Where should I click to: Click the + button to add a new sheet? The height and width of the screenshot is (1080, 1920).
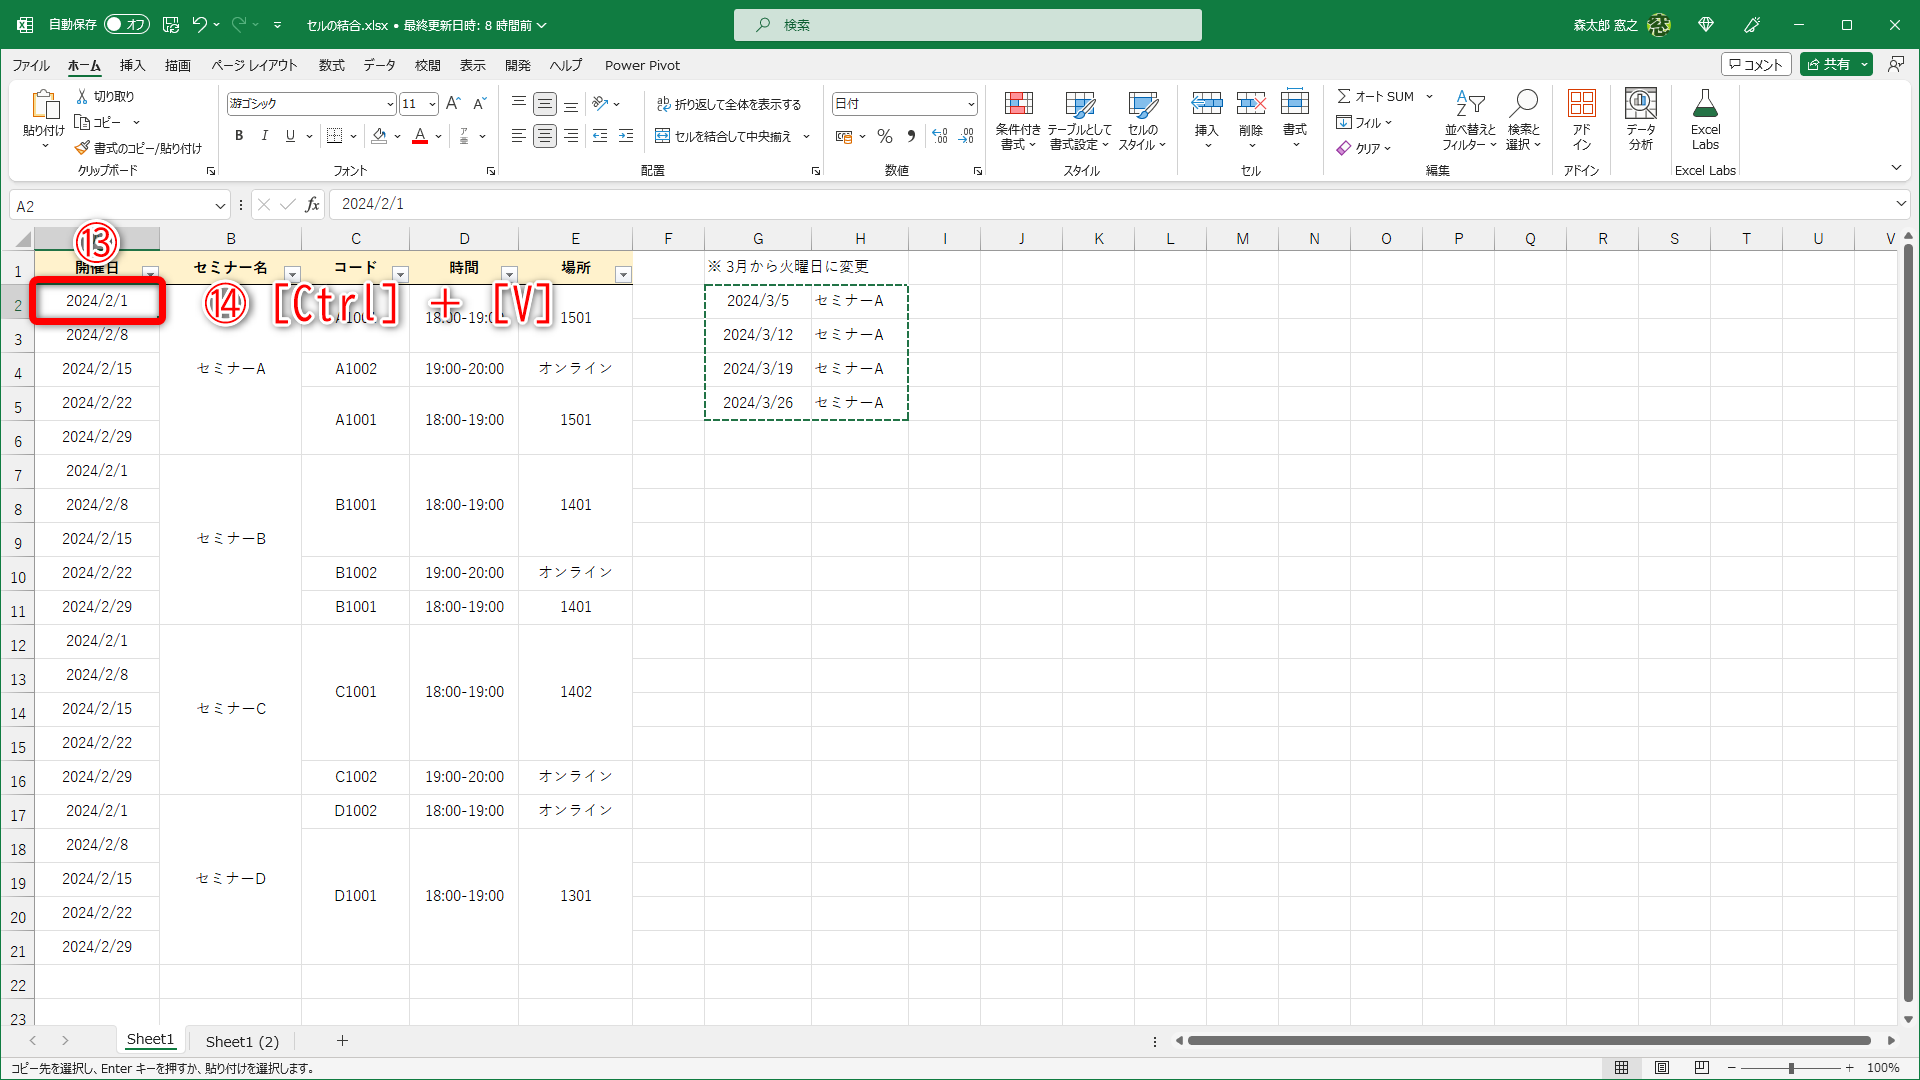343,1041
